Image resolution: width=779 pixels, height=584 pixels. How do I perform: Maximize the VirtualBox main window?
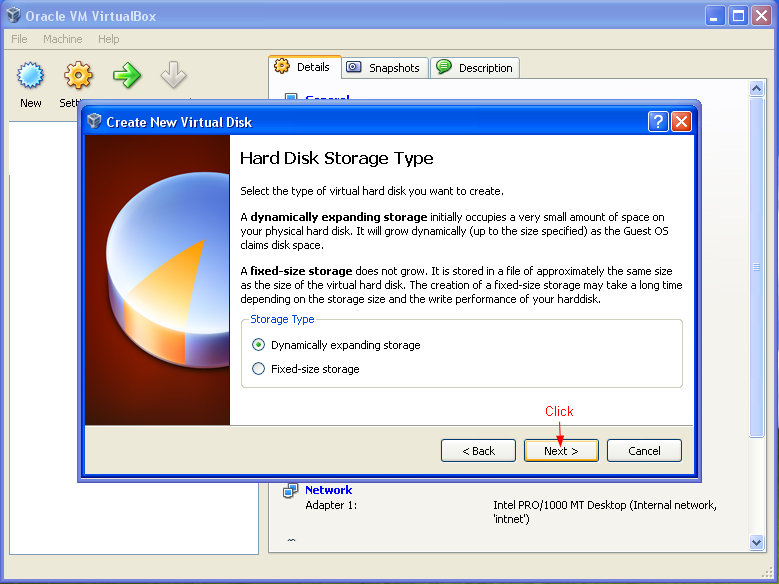point(738,16)
